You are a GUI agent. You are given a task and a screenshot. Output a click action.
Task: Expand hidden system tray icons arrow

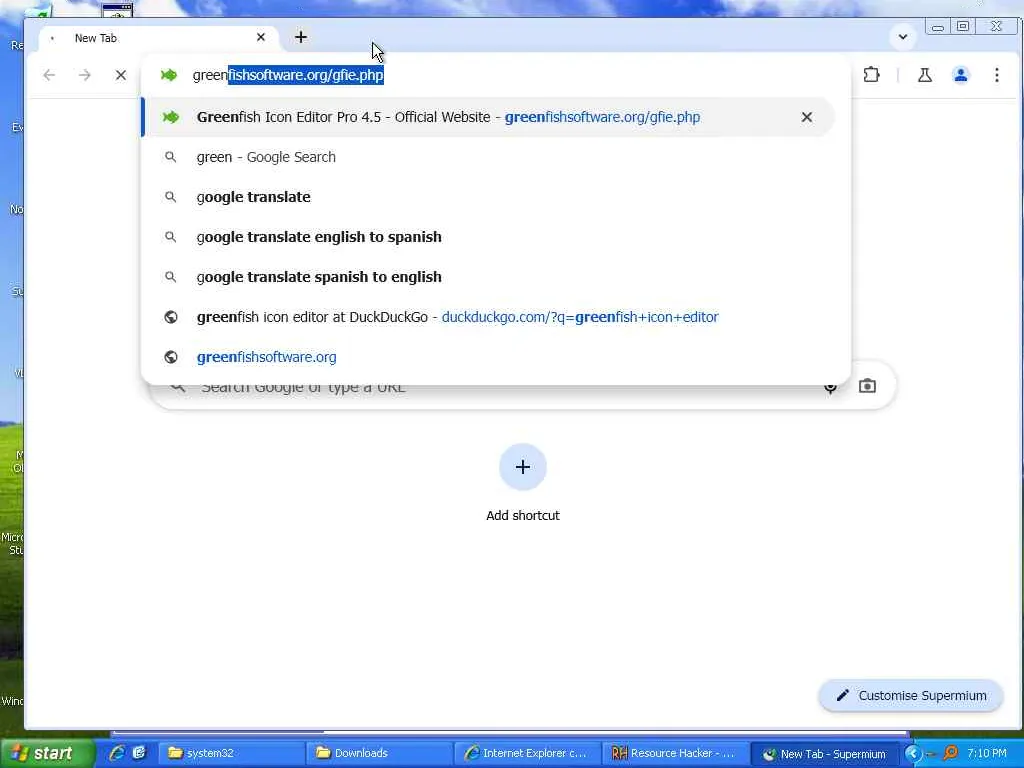click(x=912, y=753)
